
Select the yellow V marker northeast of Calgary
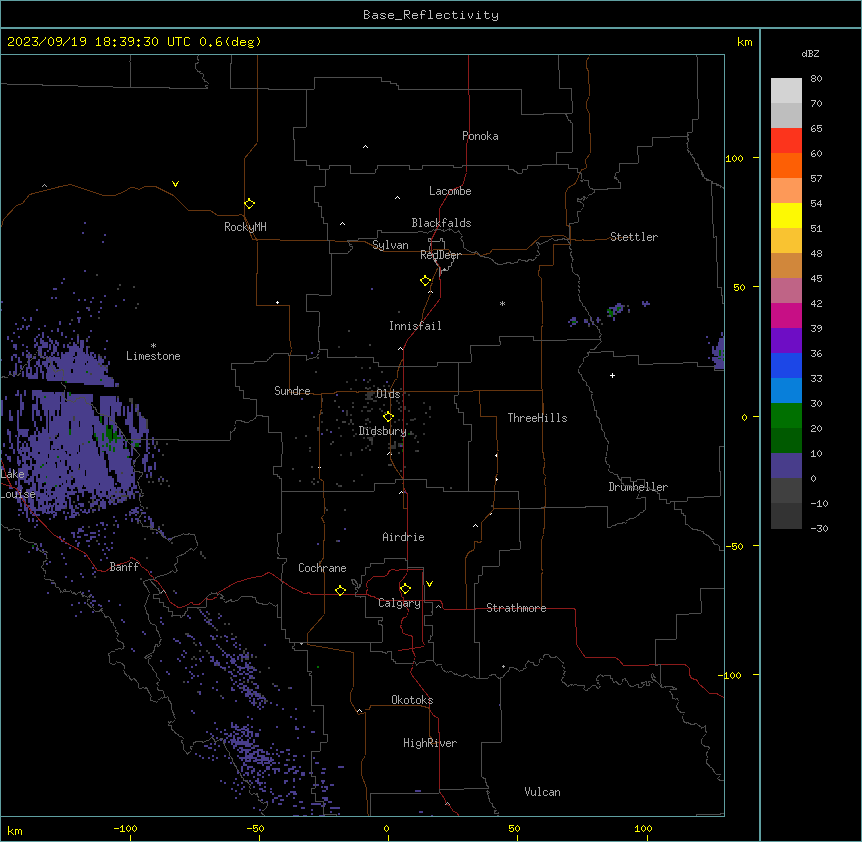pos(429,584)
